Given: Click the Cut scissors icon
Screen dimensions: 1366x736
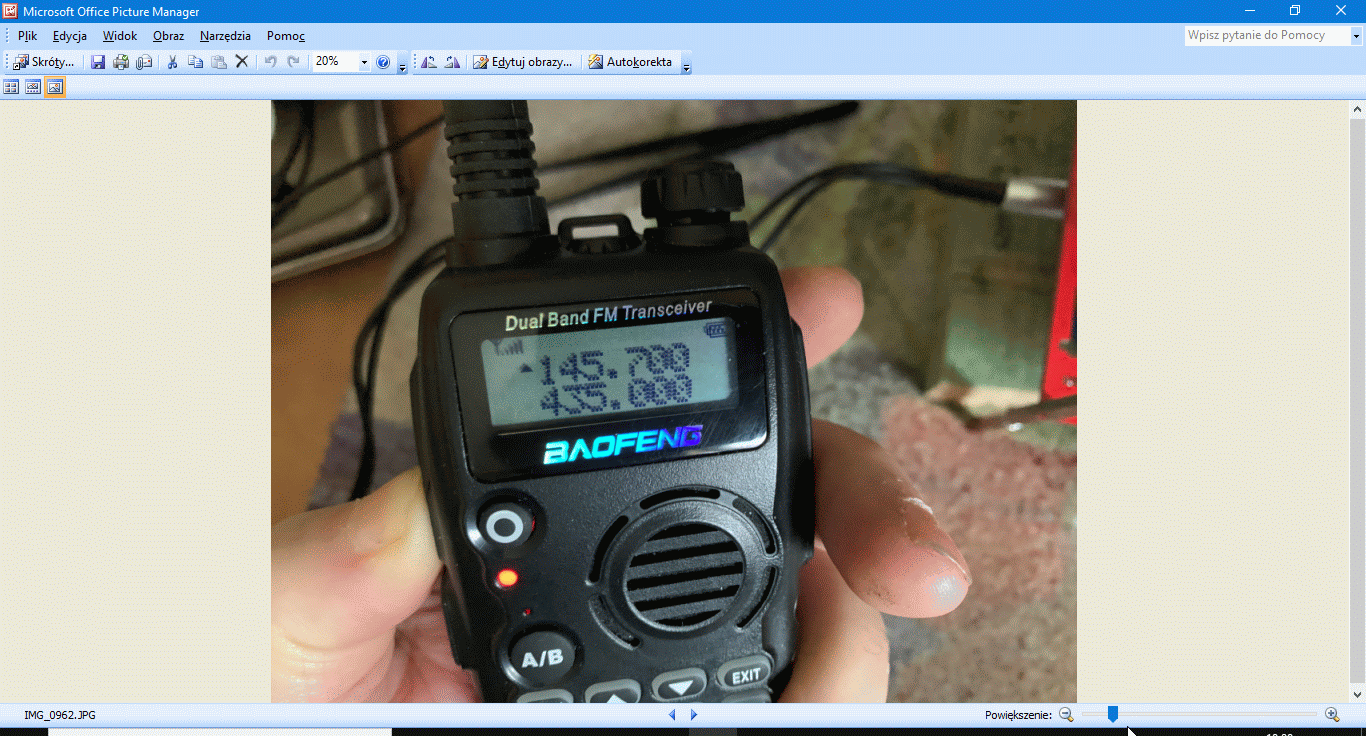Looking at the screenshot, I should tap(172, 62).
